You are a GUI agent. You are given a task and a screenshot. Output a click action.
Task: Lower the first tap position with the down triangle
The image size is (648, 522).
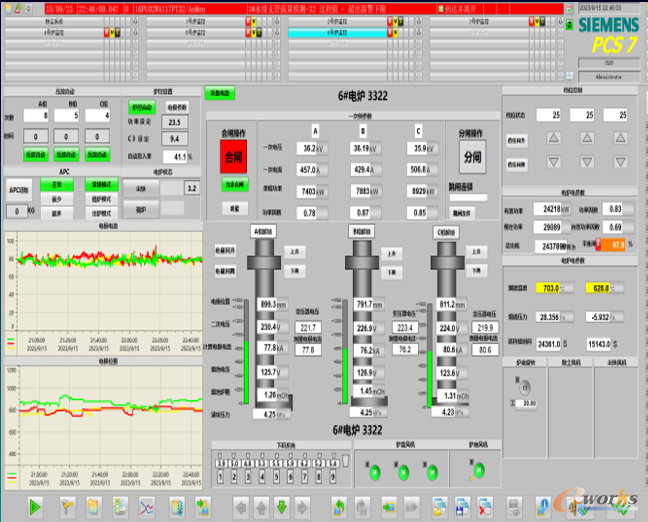point(554,162)
